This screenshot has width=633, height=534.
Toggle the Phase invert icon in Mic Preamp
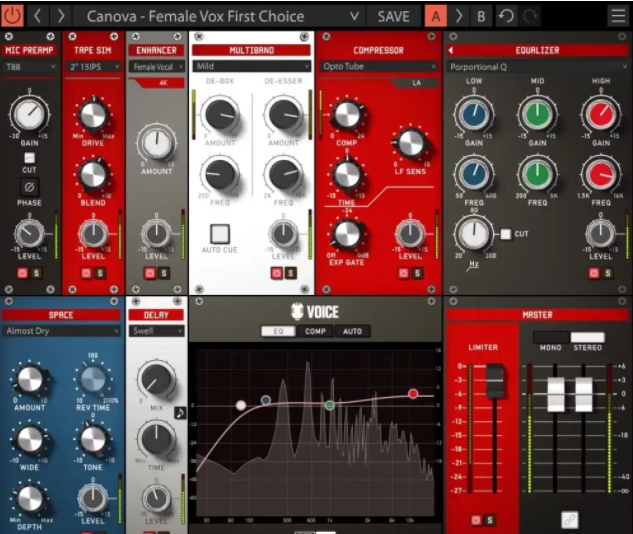tap(29, 187)
